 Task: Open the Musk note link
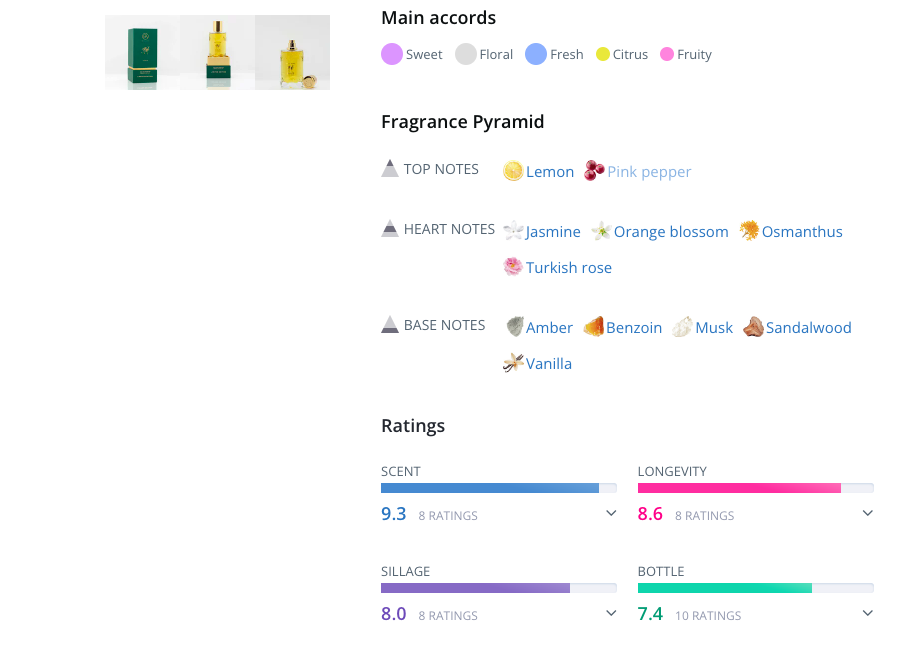(x=714, y=328)
